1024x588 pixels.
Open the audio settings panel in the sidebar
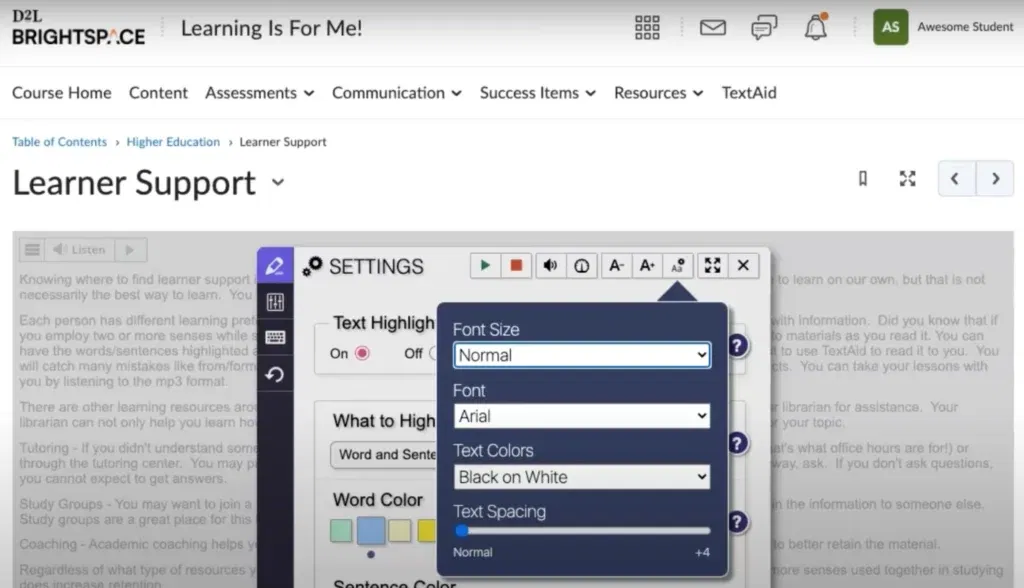275,302
